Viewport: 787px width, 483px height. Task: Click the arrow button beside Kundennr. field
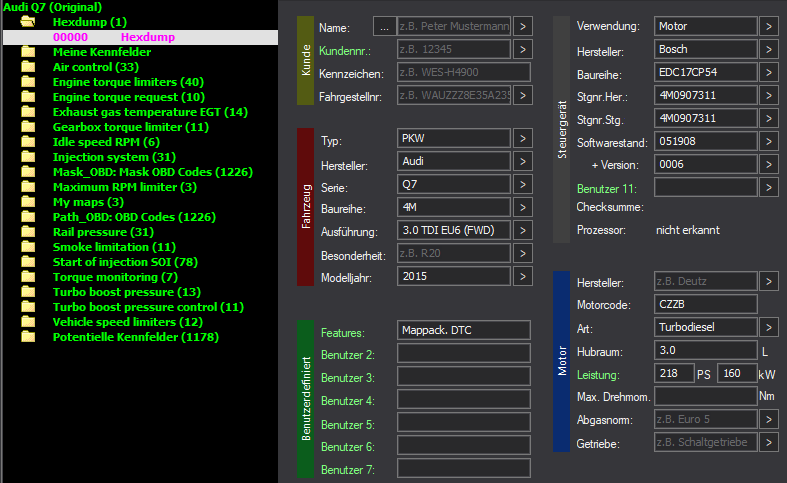click(x=524, y=49)
